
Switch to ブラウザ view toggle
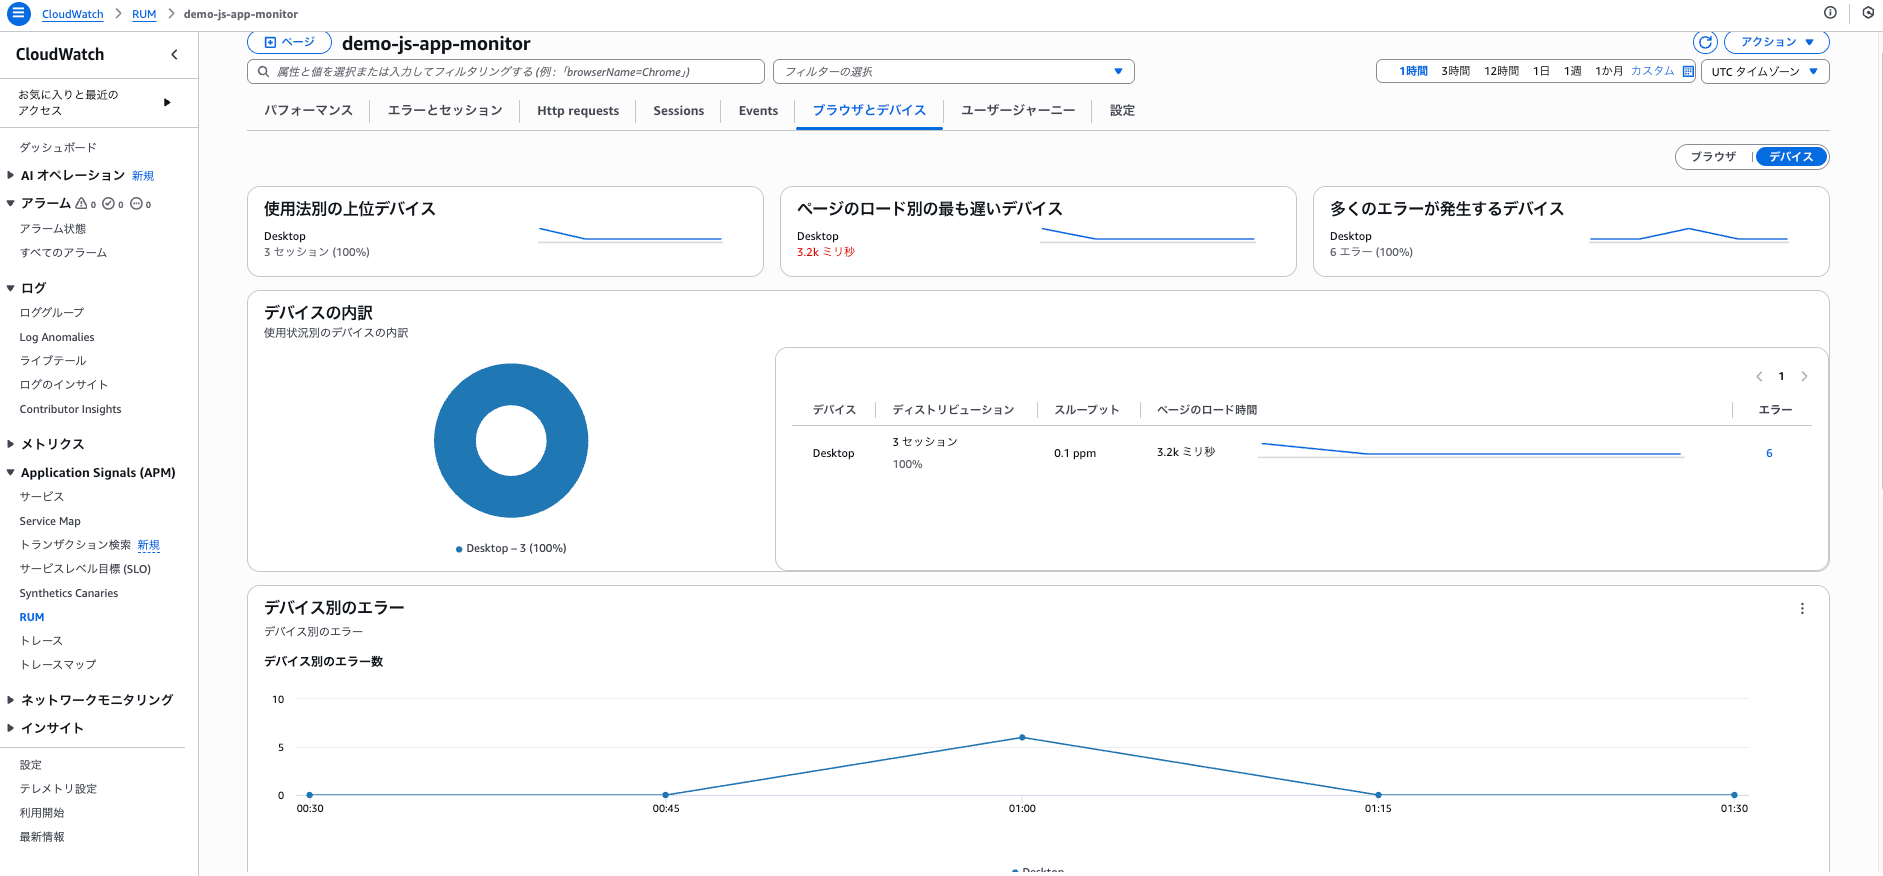pos(1713,156)
